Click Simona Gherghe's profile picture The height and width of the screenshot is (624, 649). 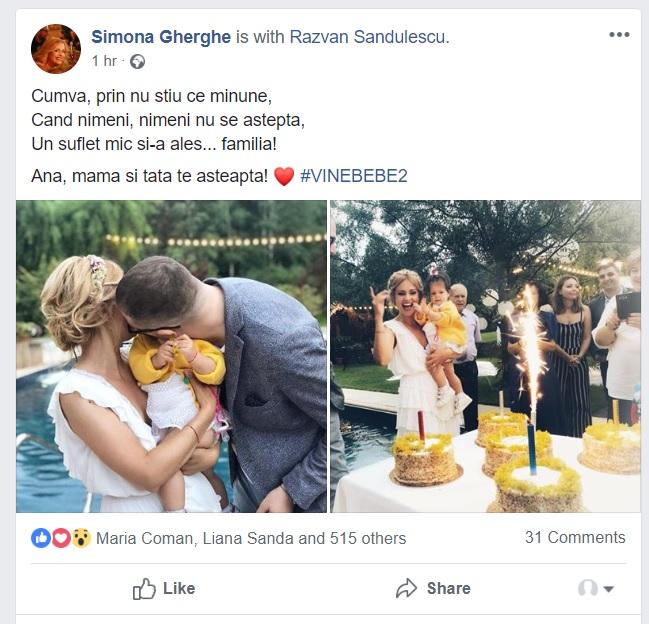[x=56, y=48]
